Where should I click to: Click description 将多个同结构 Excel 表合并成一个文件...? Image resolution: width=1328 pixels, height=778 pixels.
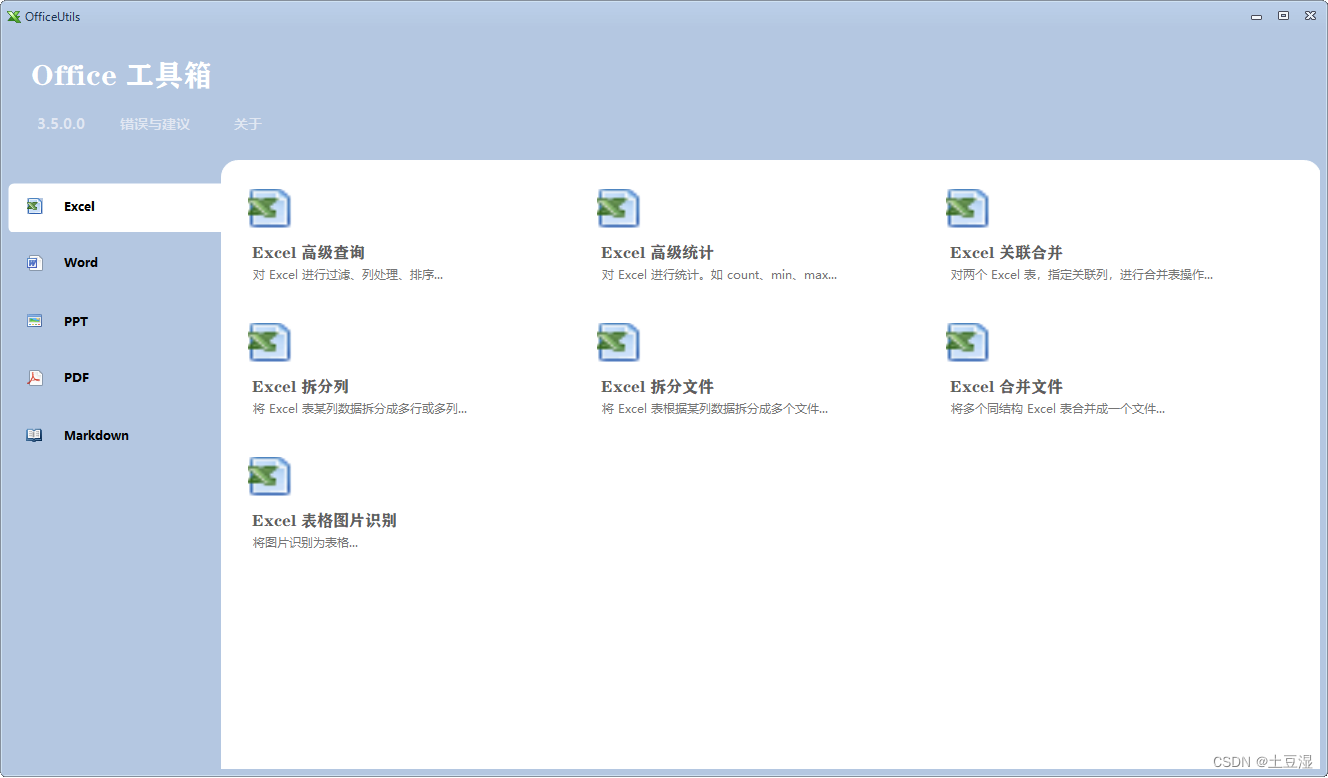pyautogui.click(x=1058, y=409)
